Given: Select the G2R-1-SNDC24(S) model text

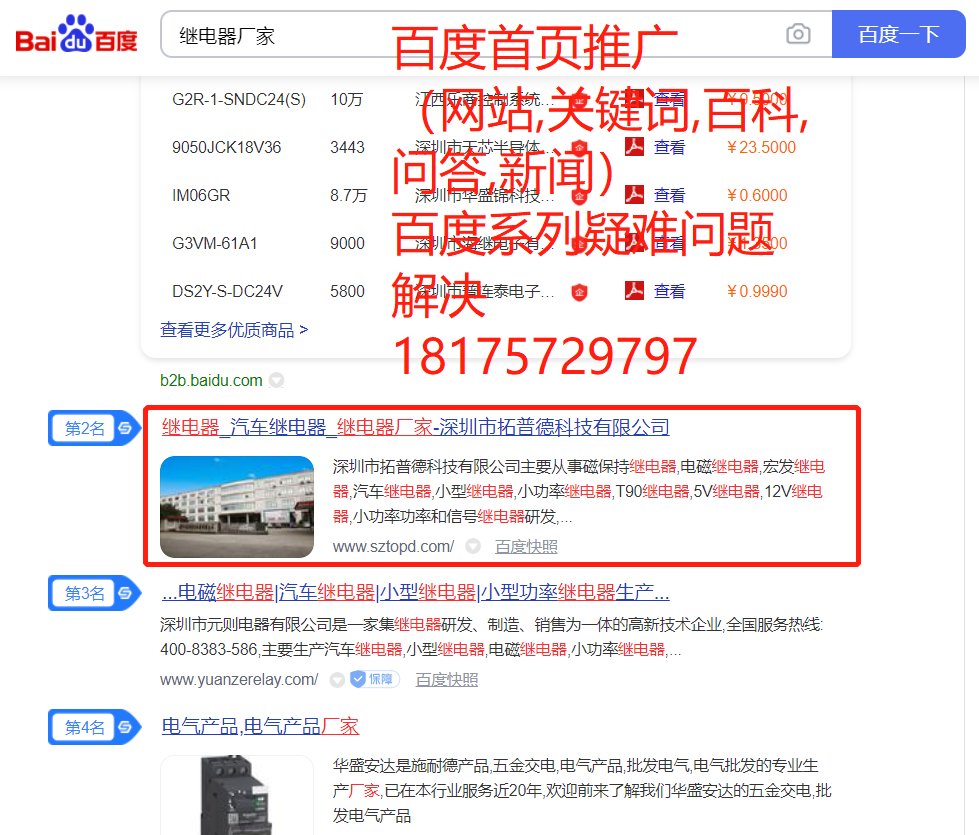Looking at the screenshot, I should click(239, 99).
